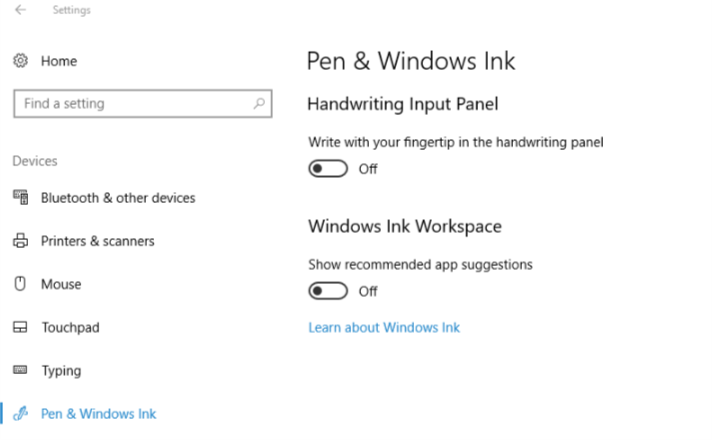The image size is (712, 440).
Task: Click the touchpad icon in sidebar
Action: [x=20, y=327]
